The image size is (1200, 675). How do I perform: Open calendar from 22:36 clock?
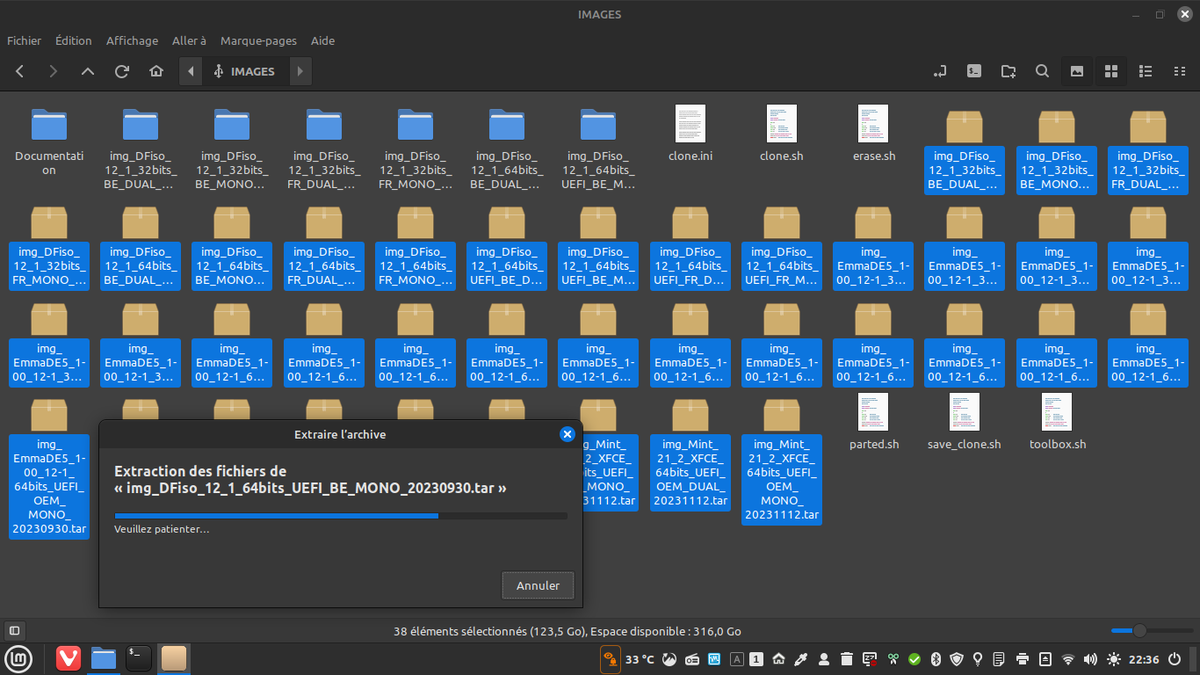click(x=1145, y=659)
